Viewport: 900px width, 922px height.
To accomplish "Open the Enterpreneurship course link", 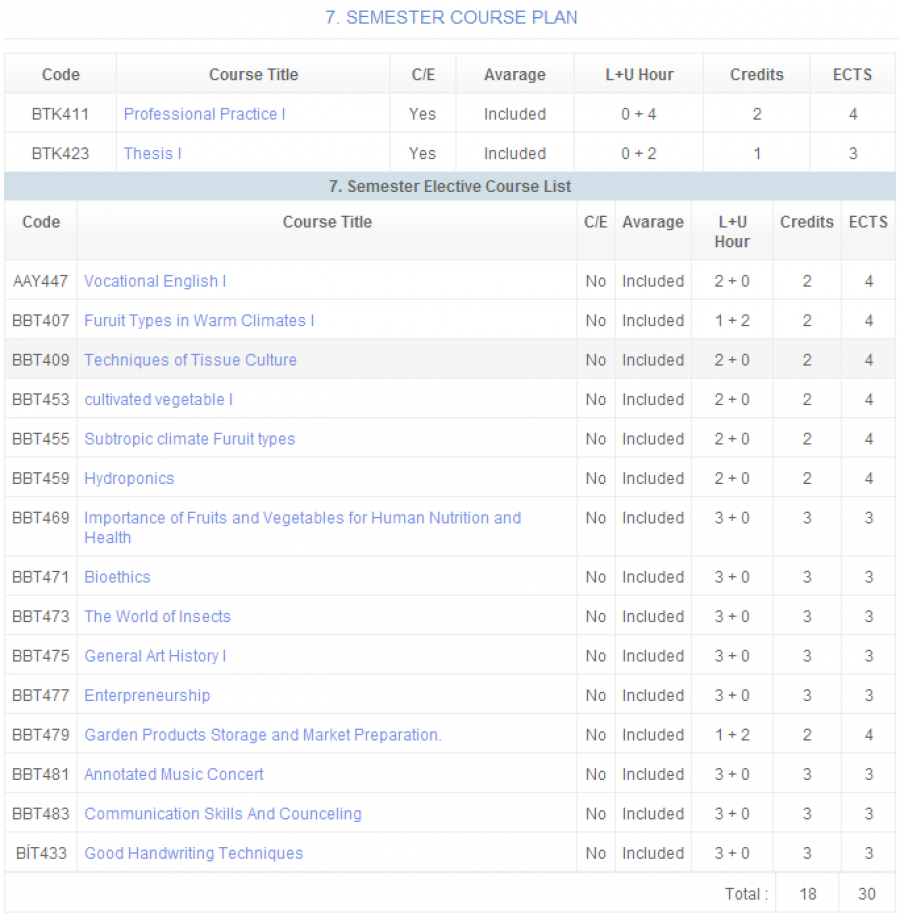I will click(x=147, y=695).
